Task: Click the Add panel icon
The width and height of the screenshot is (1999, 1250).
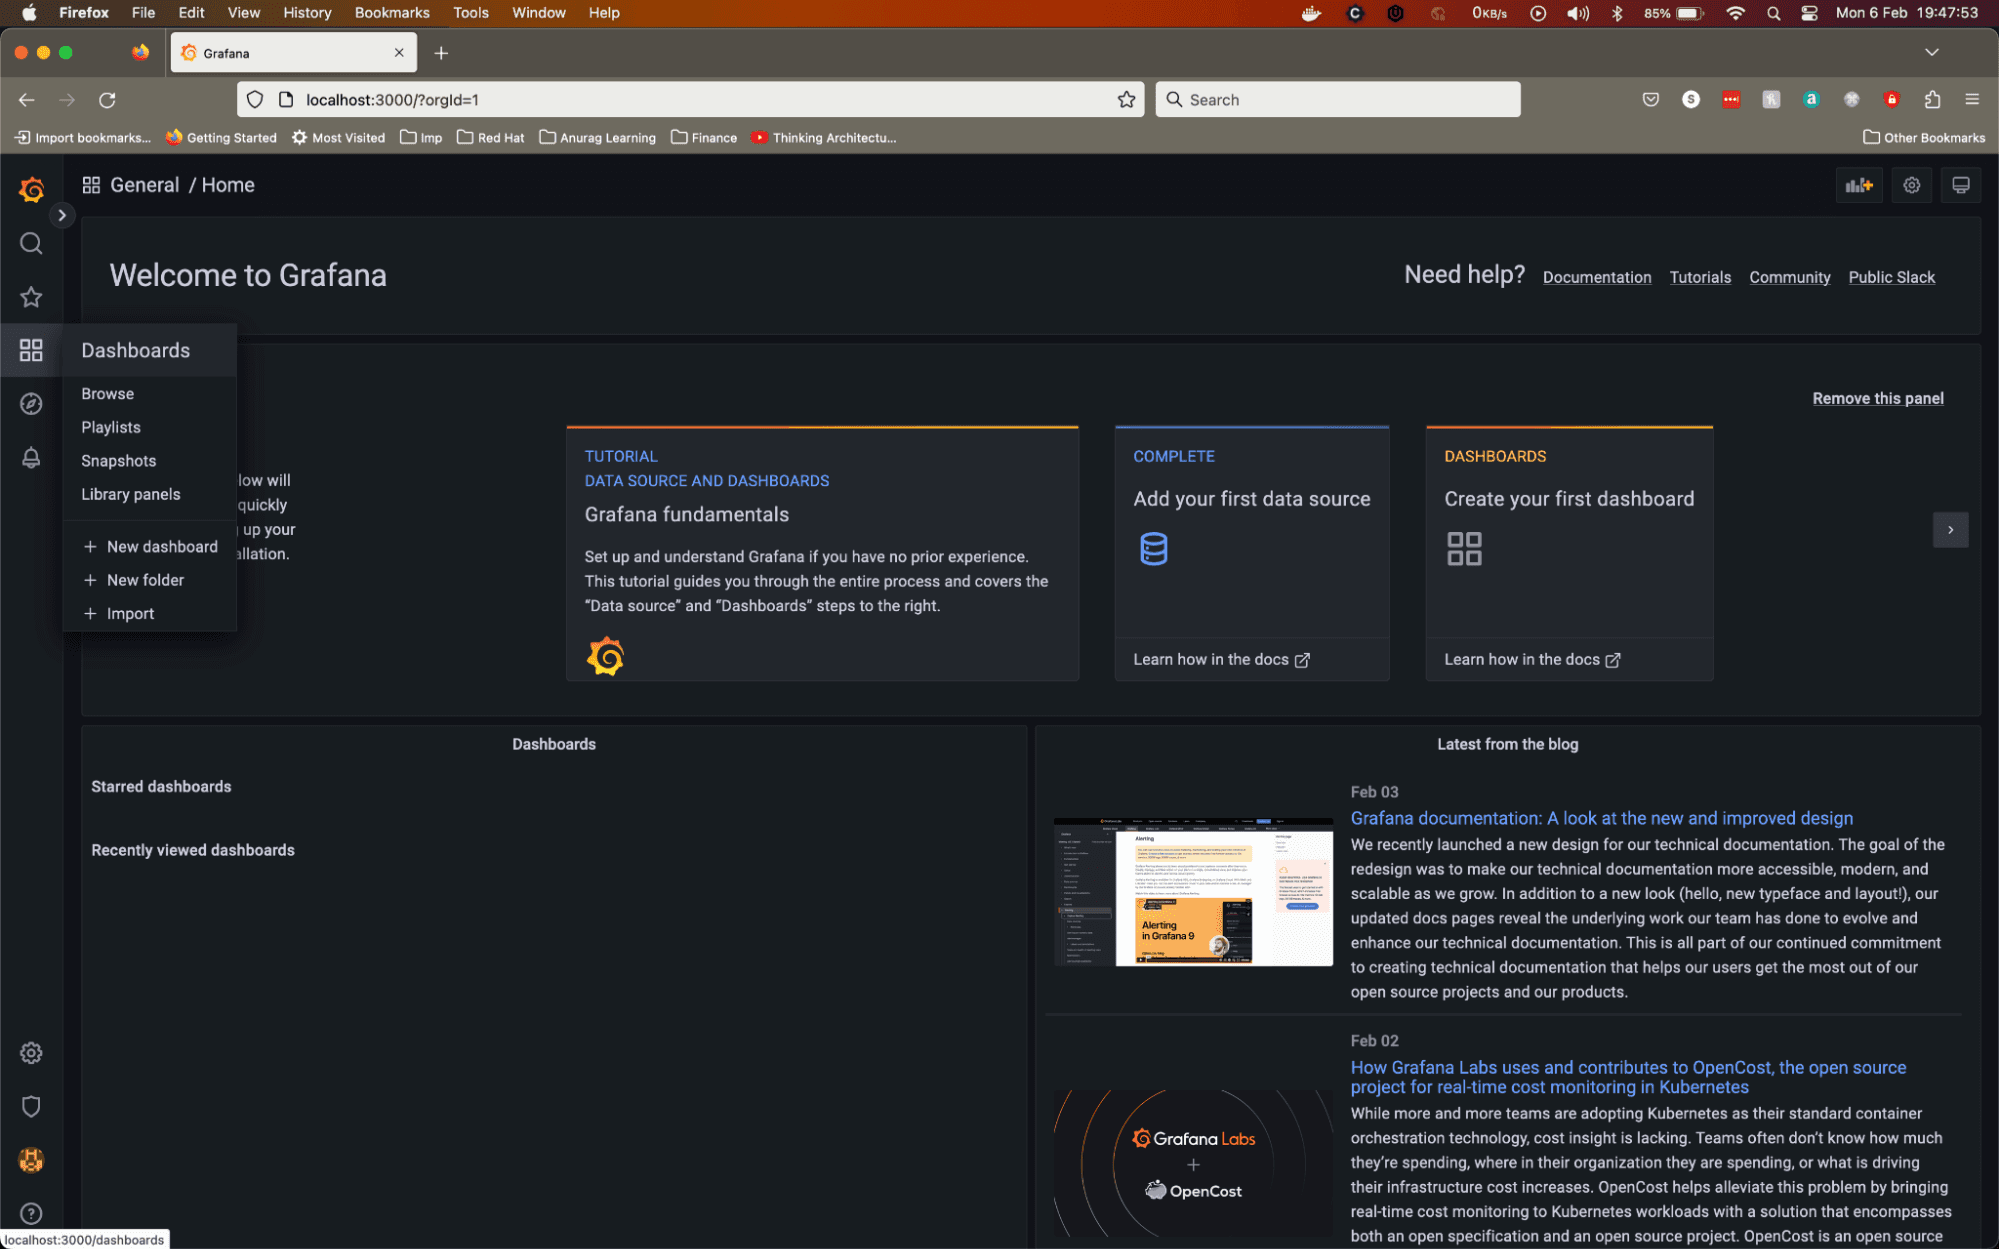Action: pyautogui.click(x=1858, y=185)
